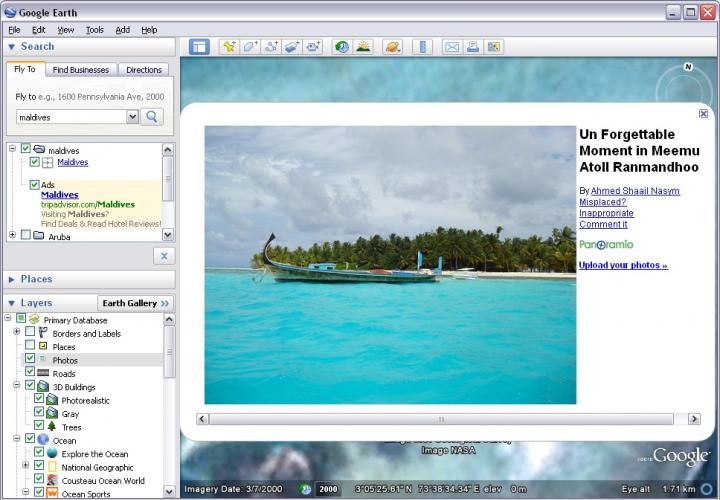
Task: Open the Tools menu
Action: tap(94, 30)
